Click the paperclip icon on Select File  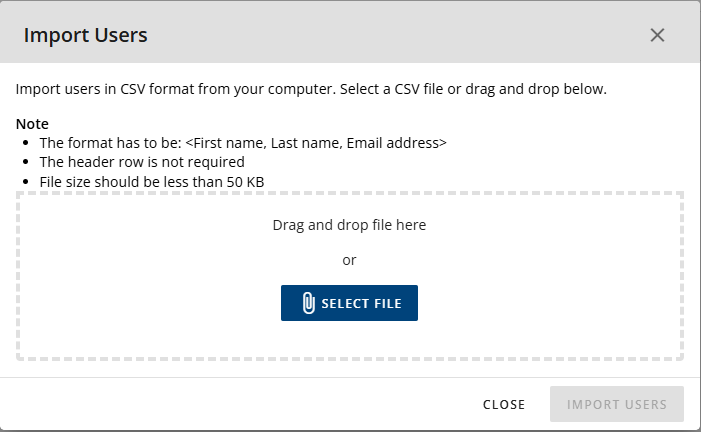tap(308, 303)
